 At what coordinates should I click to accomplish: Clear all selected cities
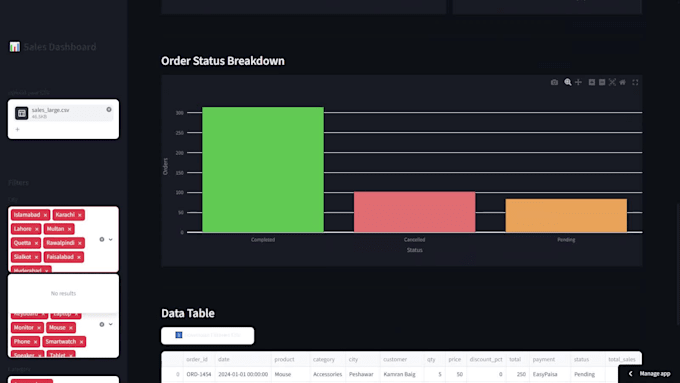tap(102, 239)
